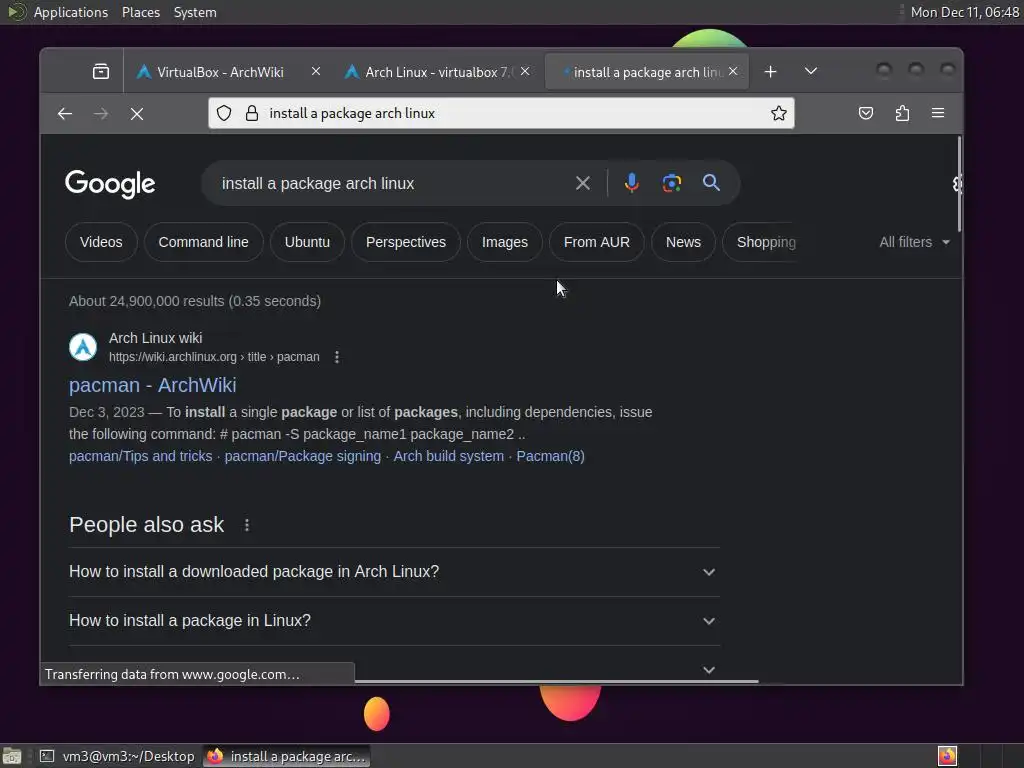Image resolution: width=1024 pixels, height=768 pixels.
Task: Open Firefox hamburger application menu
Action: pos(938,114)
